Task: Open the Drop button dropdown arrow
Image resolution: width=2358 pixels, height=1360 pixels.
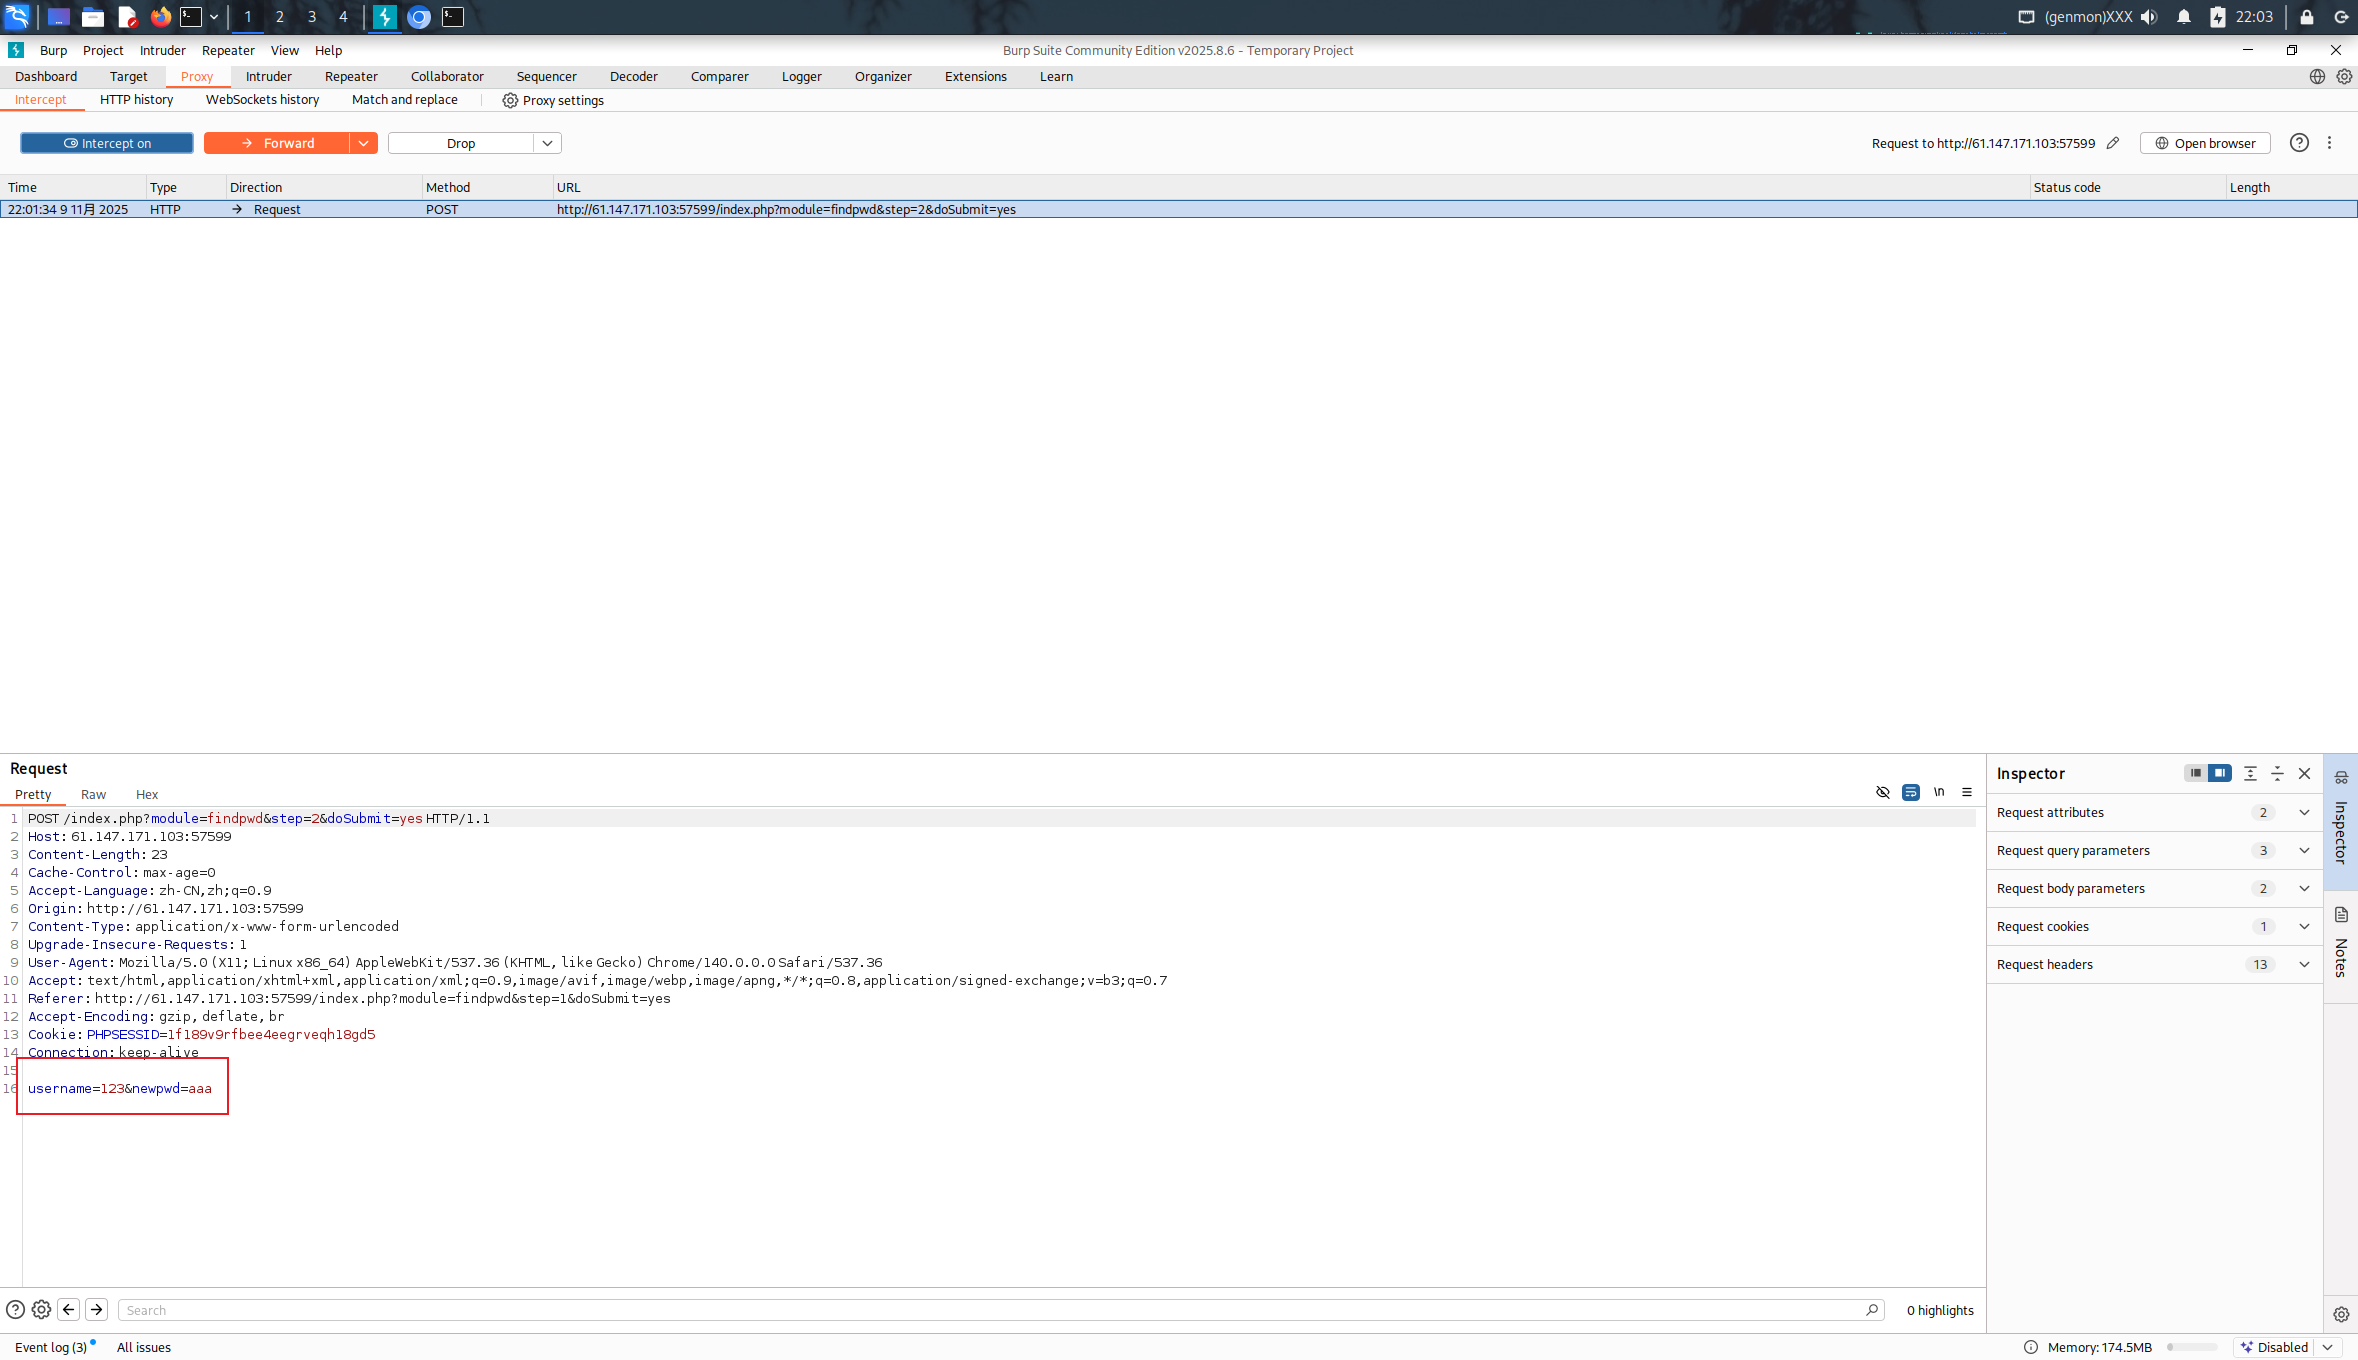Action: [547, 143]
